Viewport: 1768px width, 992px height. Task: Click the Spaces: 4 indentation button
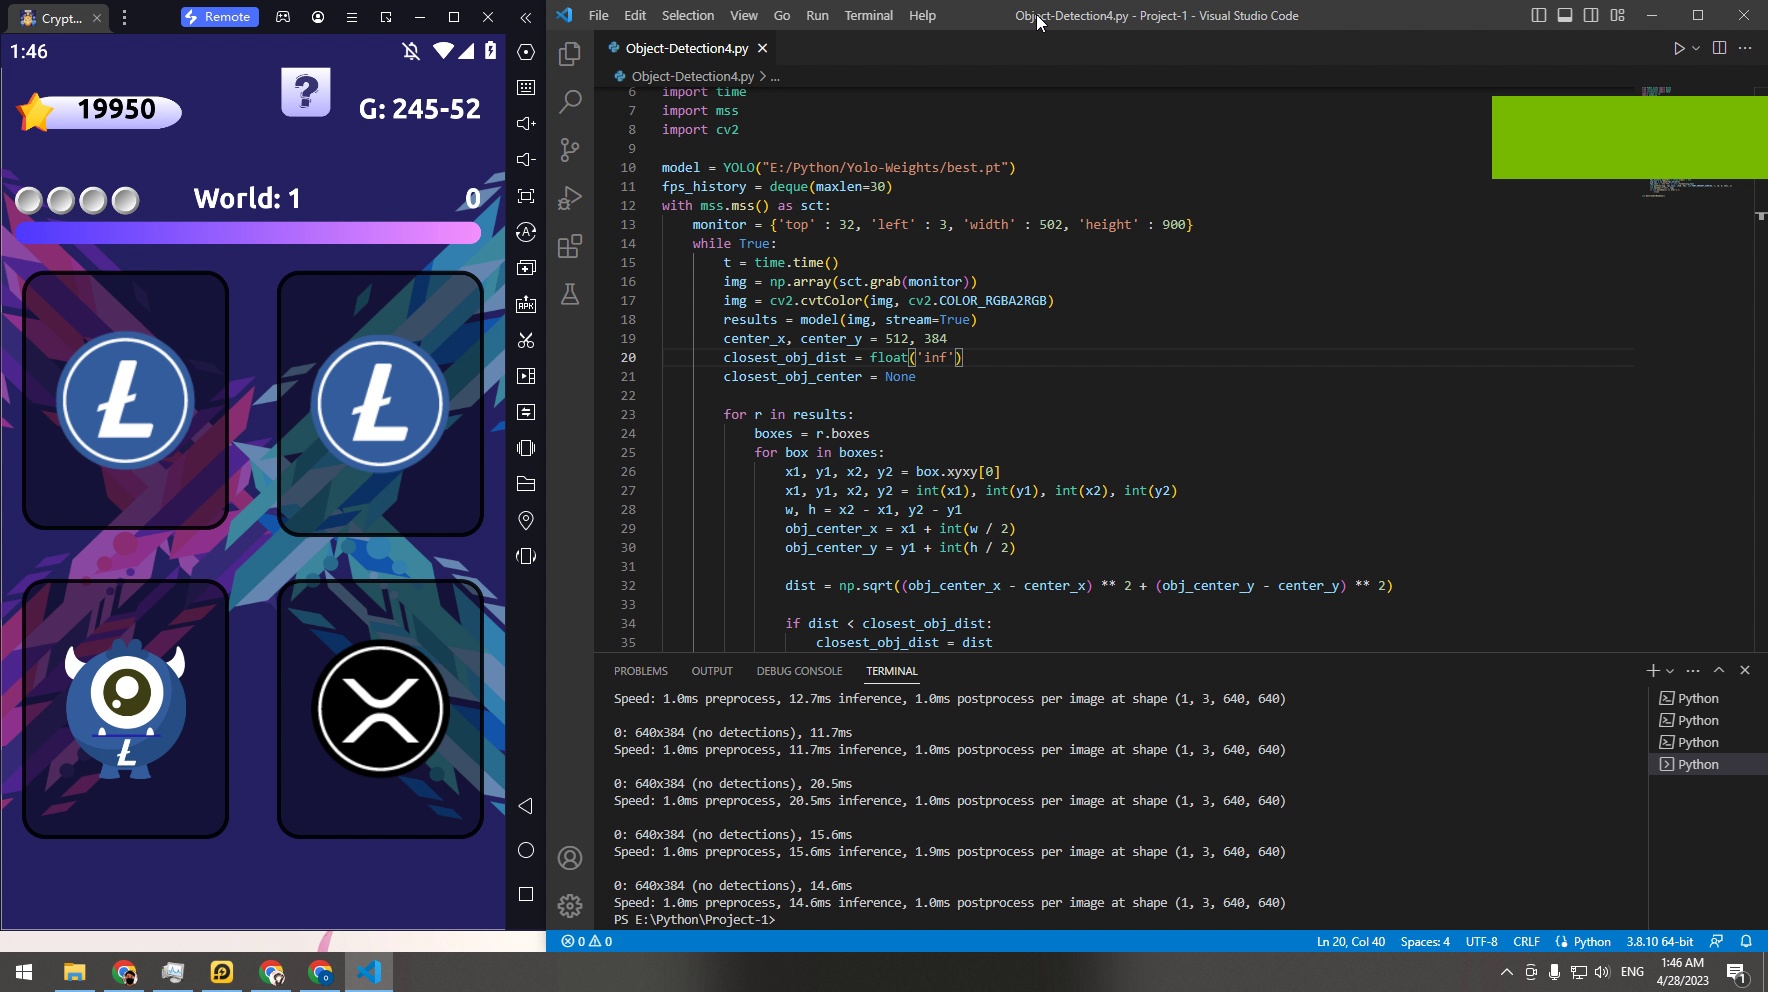click(1424, 941)
